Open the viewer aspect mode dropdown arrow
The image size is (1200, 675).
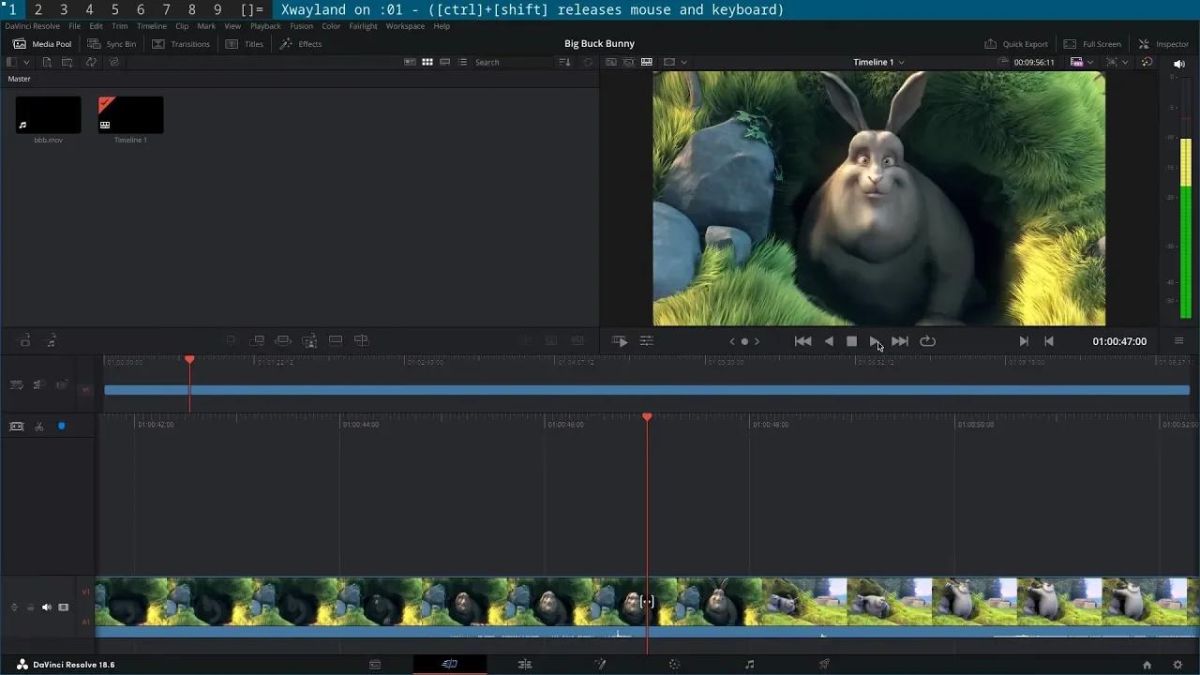[684, 62]
